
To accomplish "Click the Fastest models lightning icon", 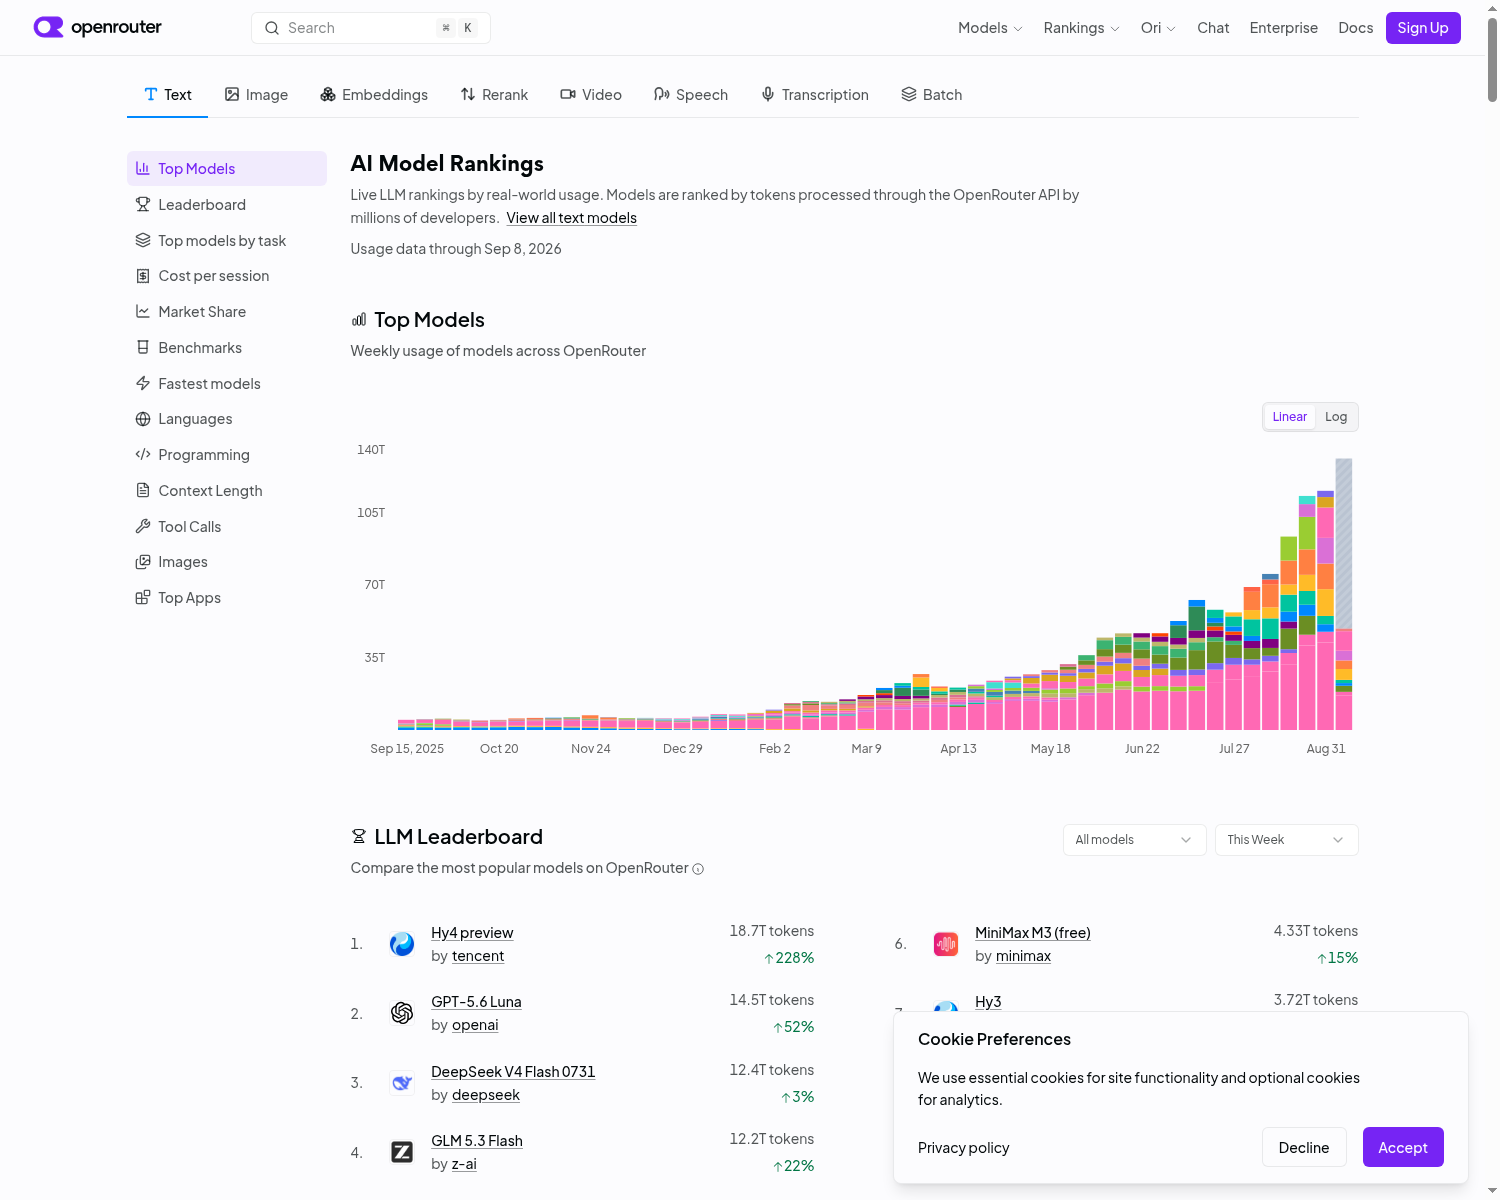I will [143, 383].
